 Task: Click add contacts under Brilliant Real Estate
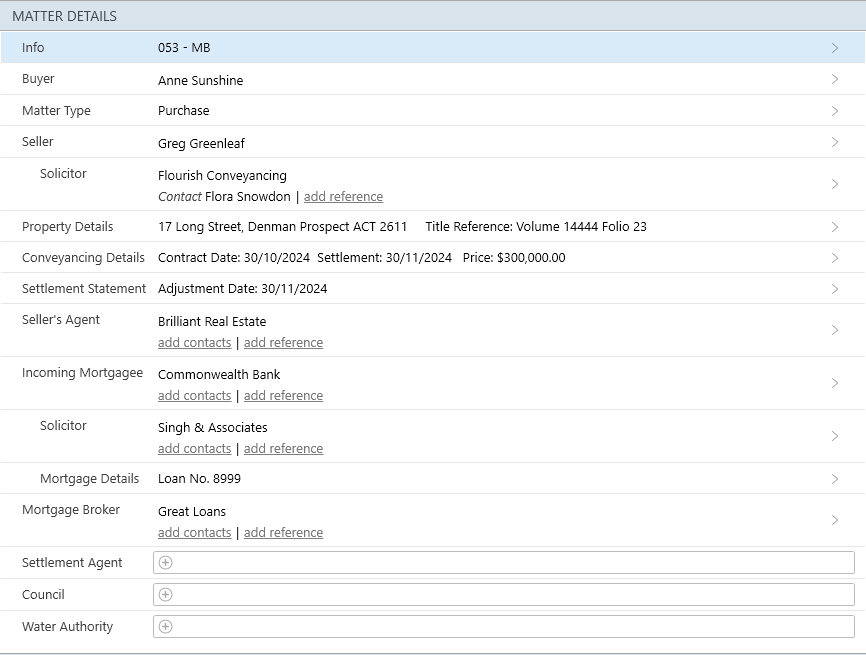(194, 343)
